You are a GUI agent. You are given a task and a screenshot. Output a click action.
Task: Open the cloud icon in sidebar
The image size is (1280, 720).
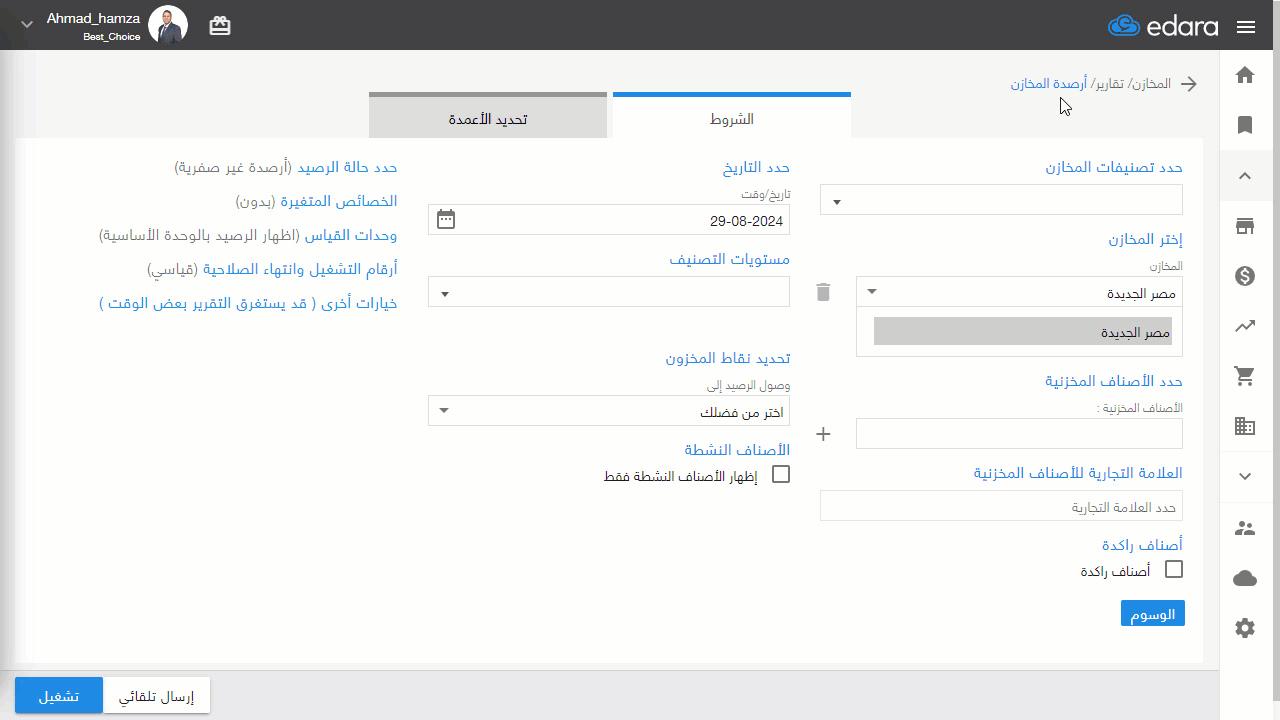click(x=1245, y=578)
